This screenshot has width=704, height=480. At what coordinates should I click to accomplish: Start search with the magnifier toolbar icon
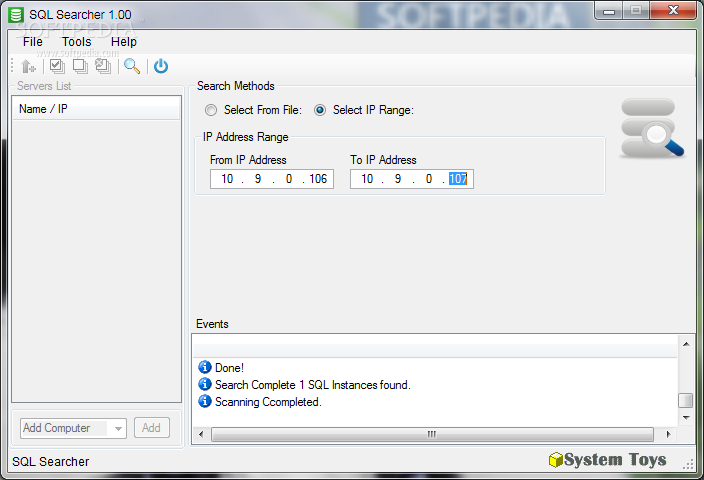[x=132, y=66]
